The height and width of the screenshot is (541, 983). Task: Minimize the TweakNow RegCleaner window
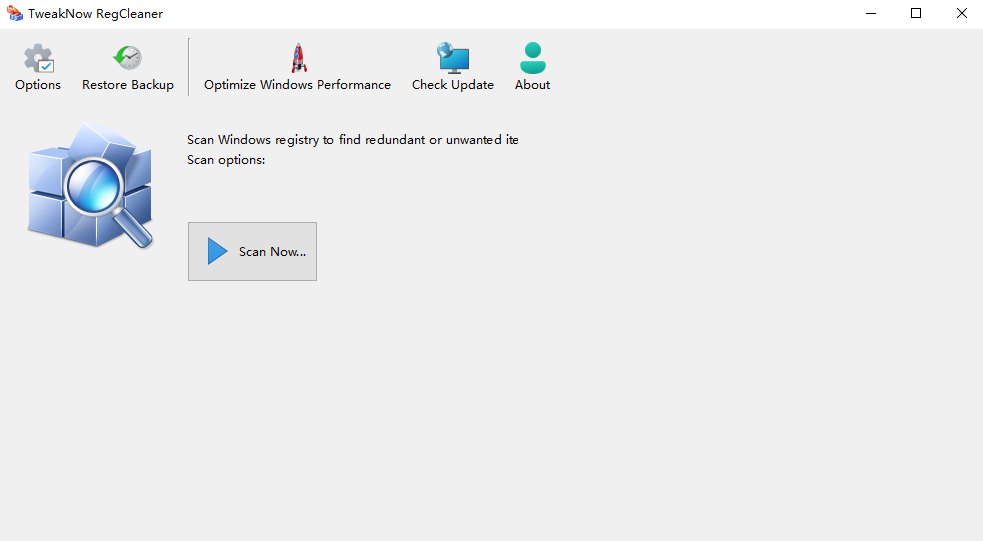(870, 14)
